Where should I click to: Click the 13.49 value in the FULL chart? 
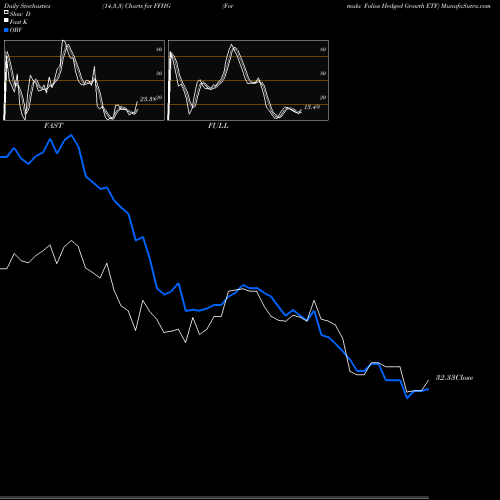point(312,107)
